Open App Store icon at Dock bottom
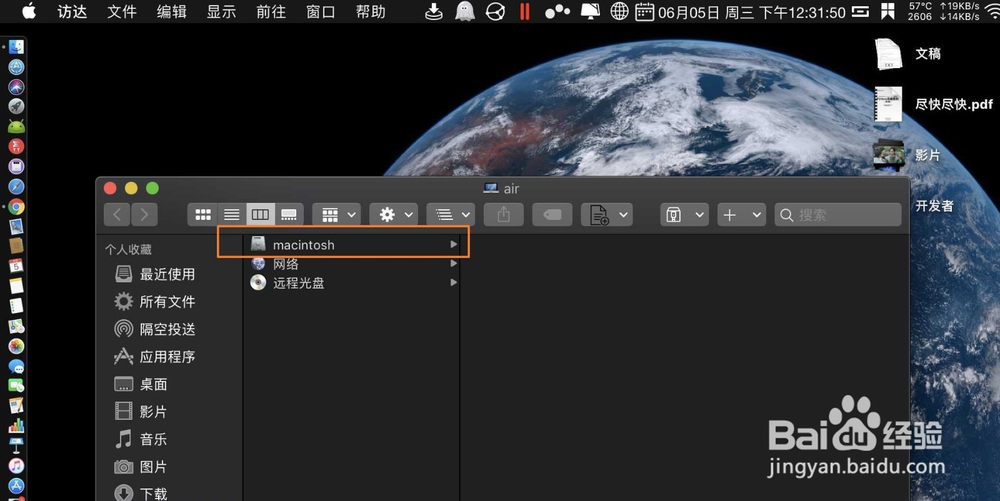 pos(16,486)
